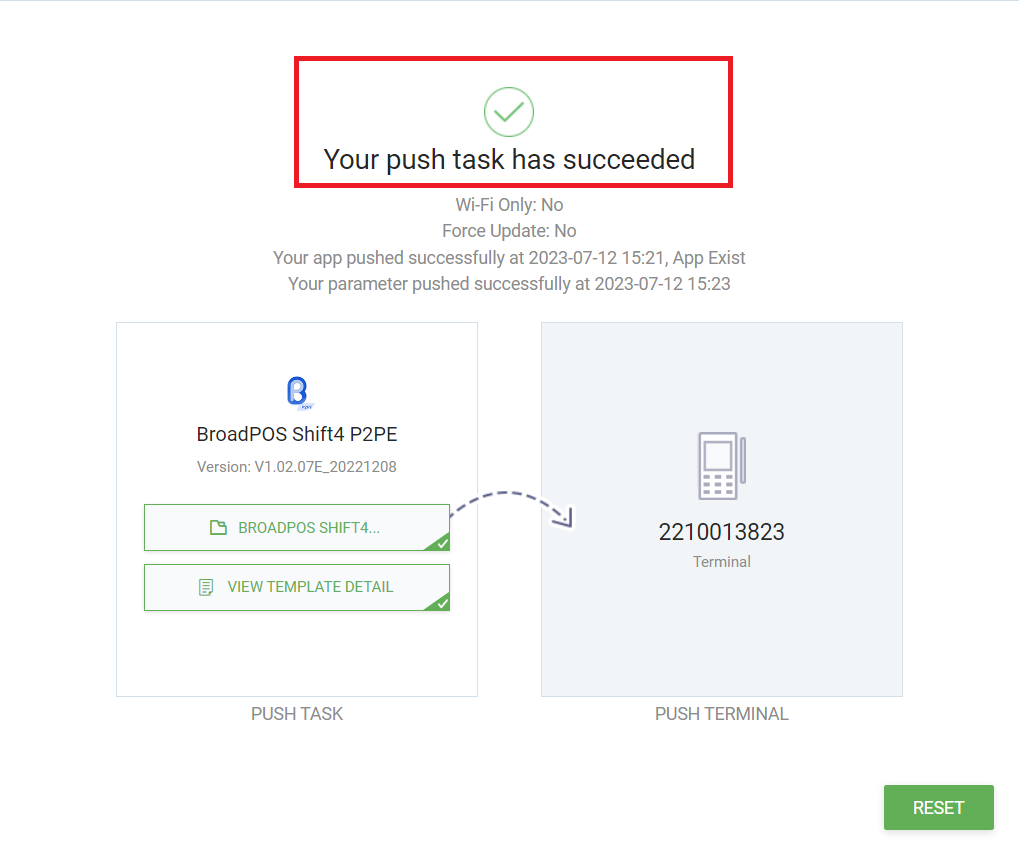Click the PUSH TERMINAL label under the right card
The image size is (1019, 855).
(x=721, y=714)
